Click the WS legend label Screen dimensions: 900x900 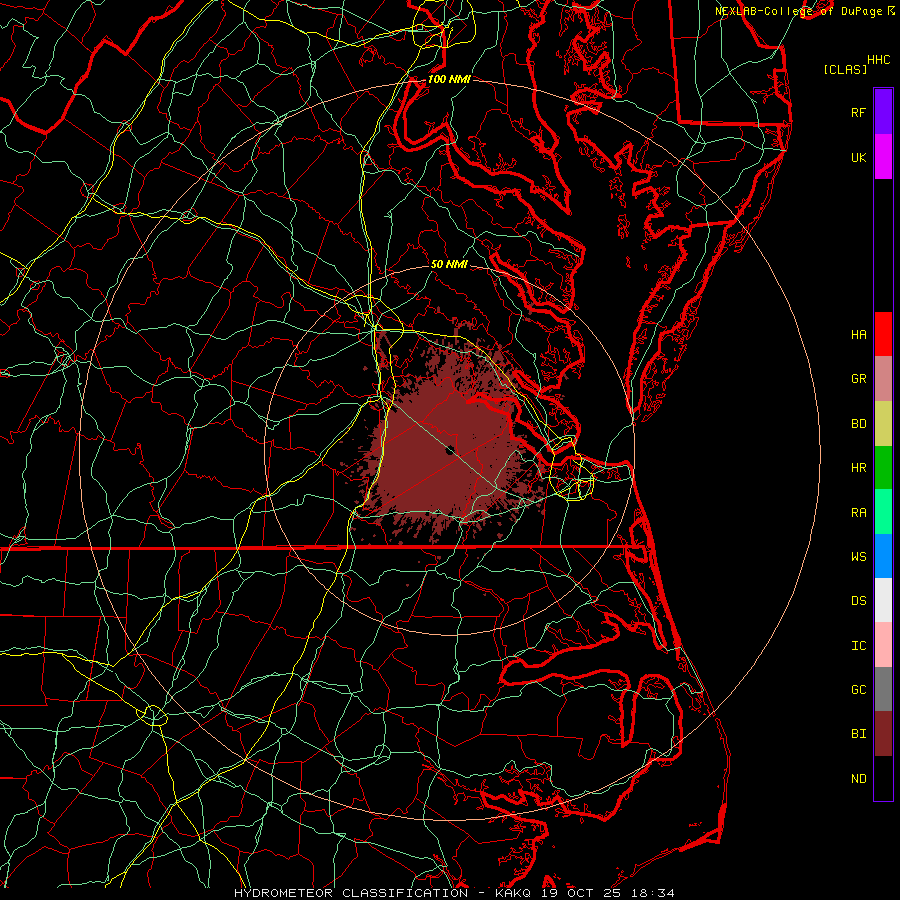859,556
